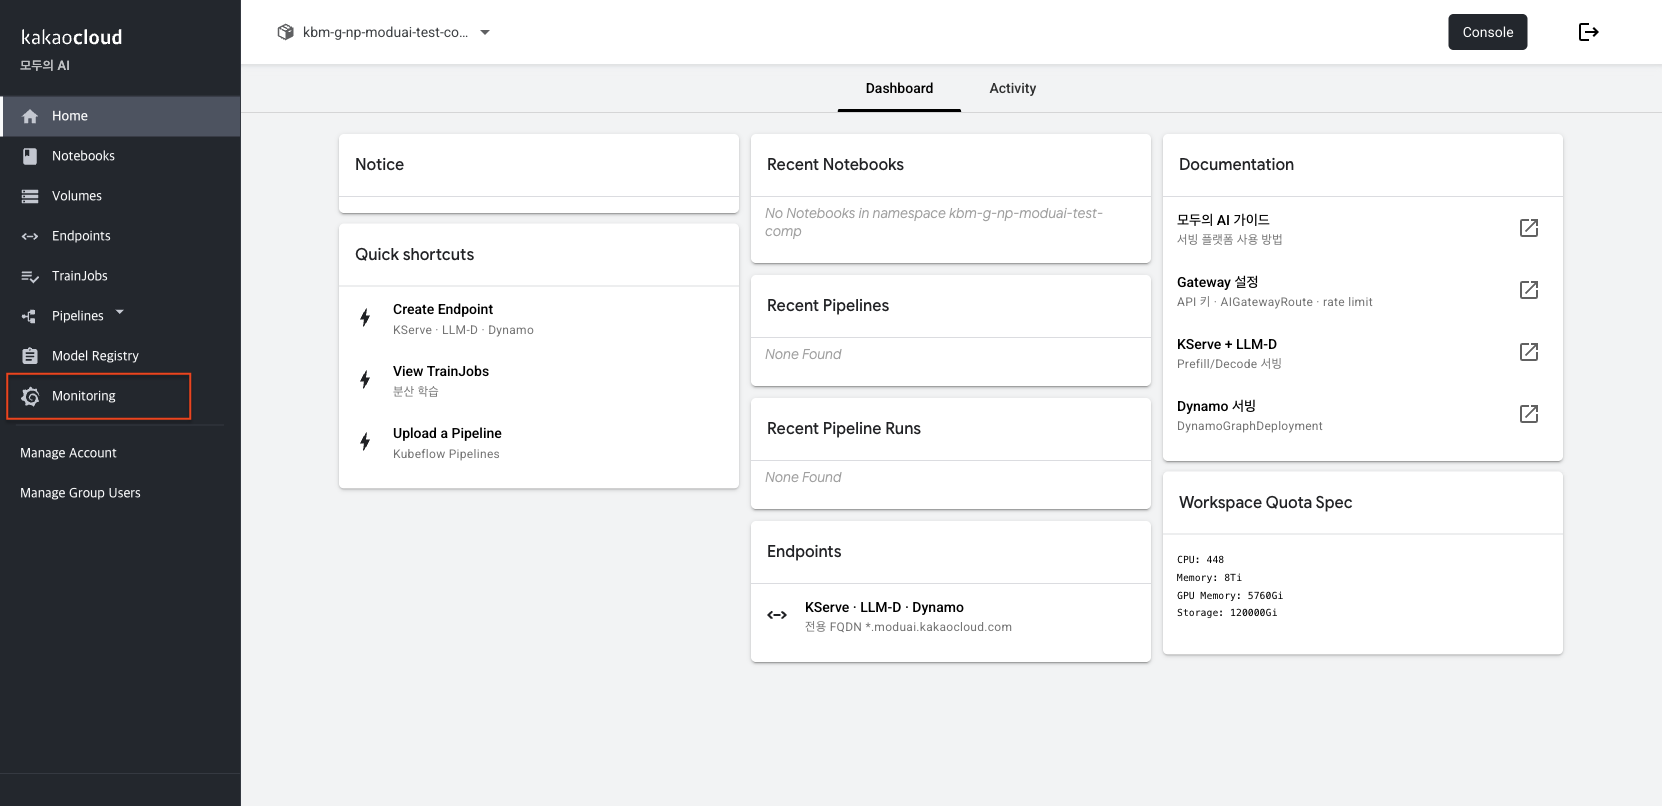Switch to the Activity tab
Image resolution: width=1662 pixels, height=806 pixels.
pyautogui.click(x=1013, y=88)
